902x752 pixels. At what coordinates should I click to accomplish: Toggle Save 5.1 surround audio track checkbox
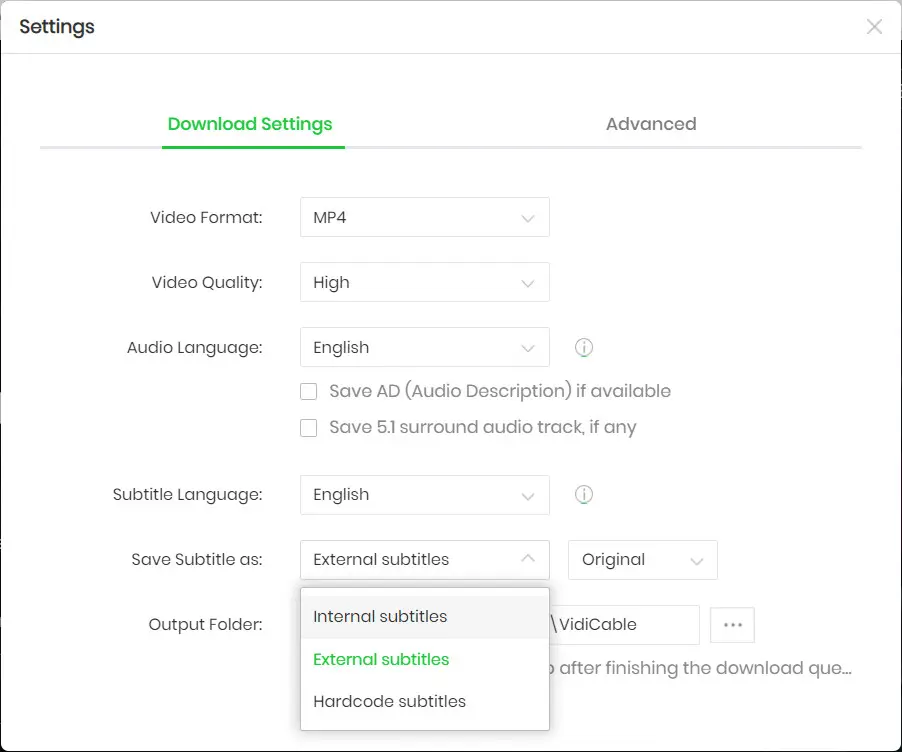[308, 427]
